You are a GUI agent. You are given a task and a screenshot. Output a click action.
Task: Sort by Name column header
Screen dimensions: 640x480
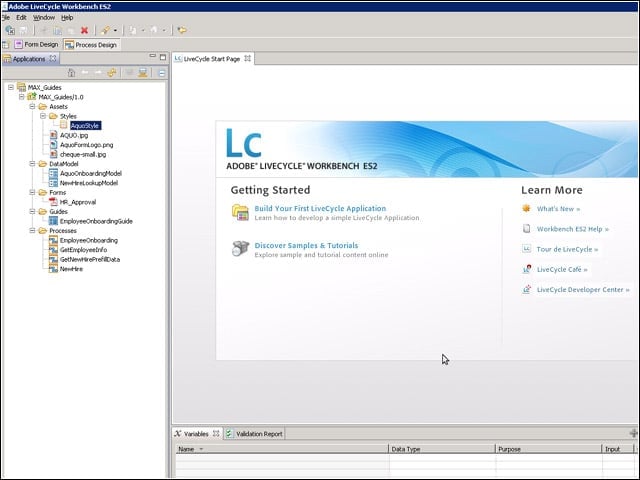(x=282, y=449)
